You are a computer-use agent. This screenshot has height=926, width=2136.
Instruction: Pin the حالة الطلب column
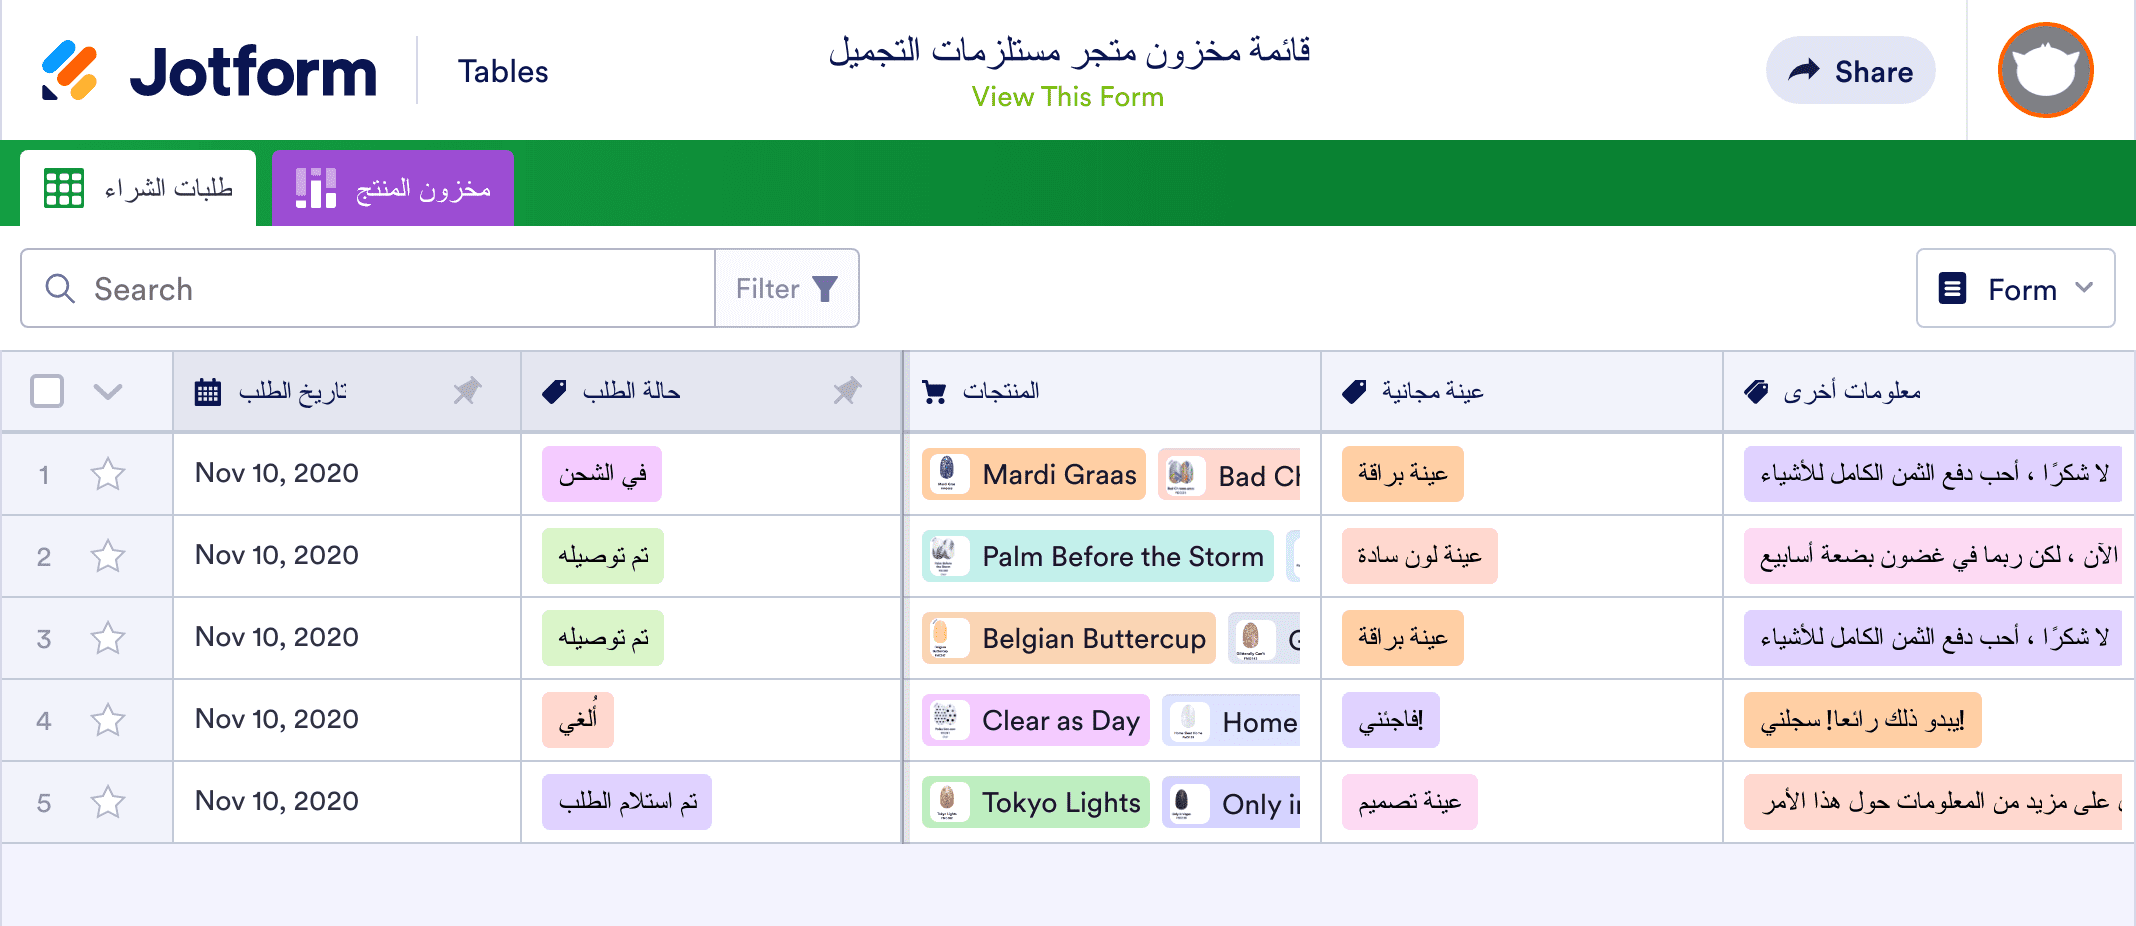click(x=849, y=392)
